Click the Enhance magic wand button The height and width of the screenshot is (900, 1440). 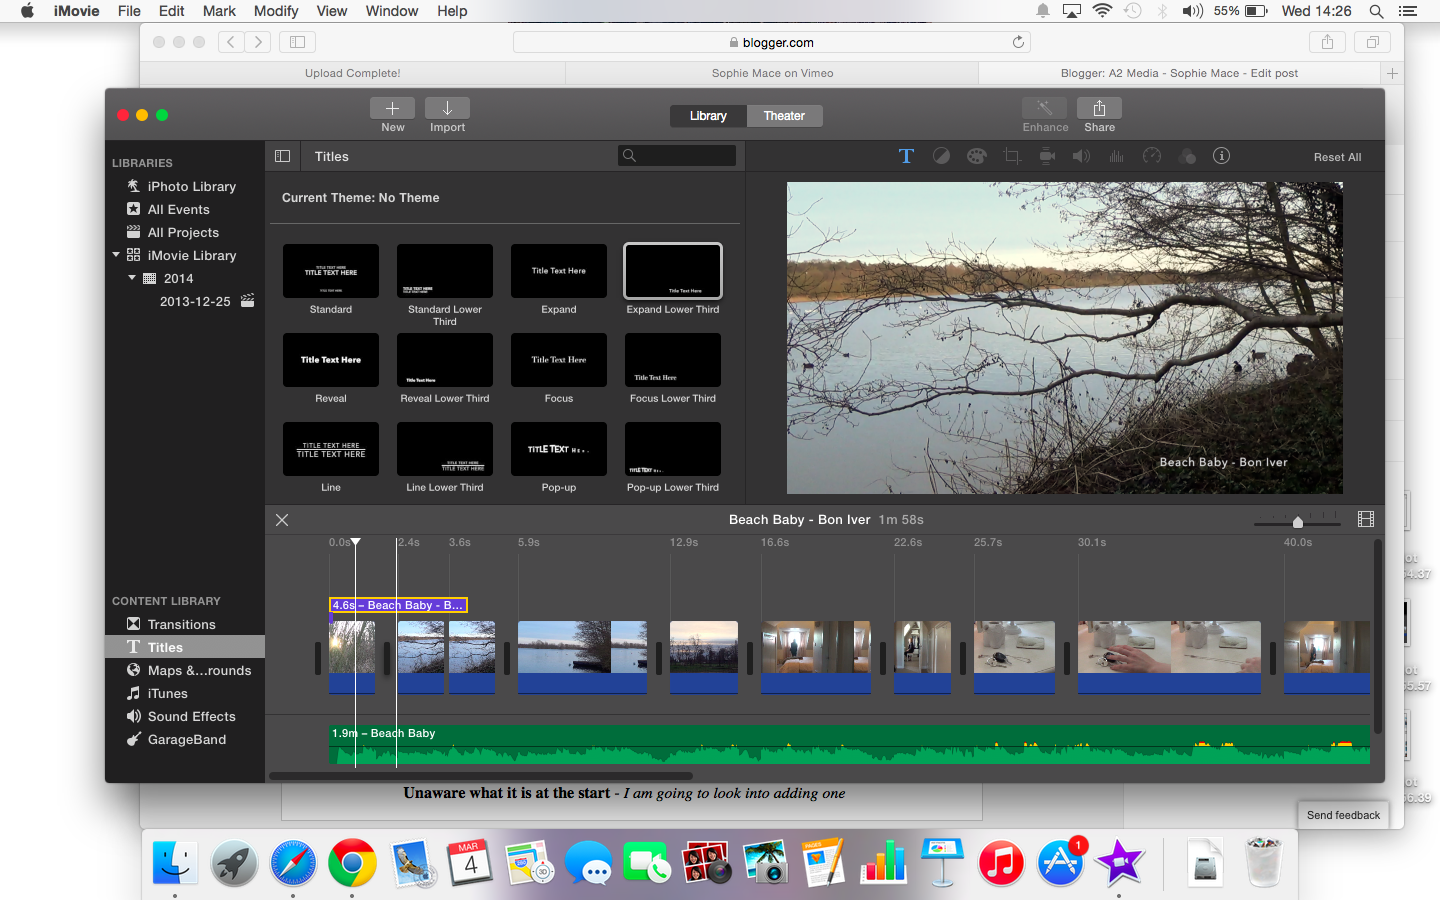(x=1045, y=108)
